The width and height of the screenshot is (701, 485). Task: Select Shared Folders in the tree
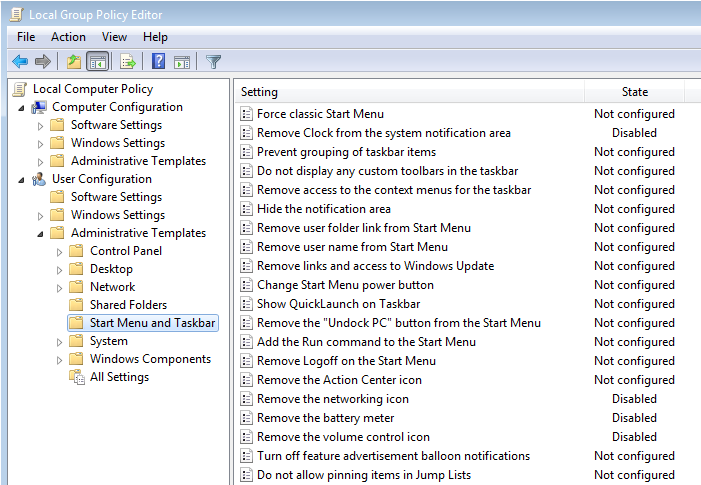128,305
